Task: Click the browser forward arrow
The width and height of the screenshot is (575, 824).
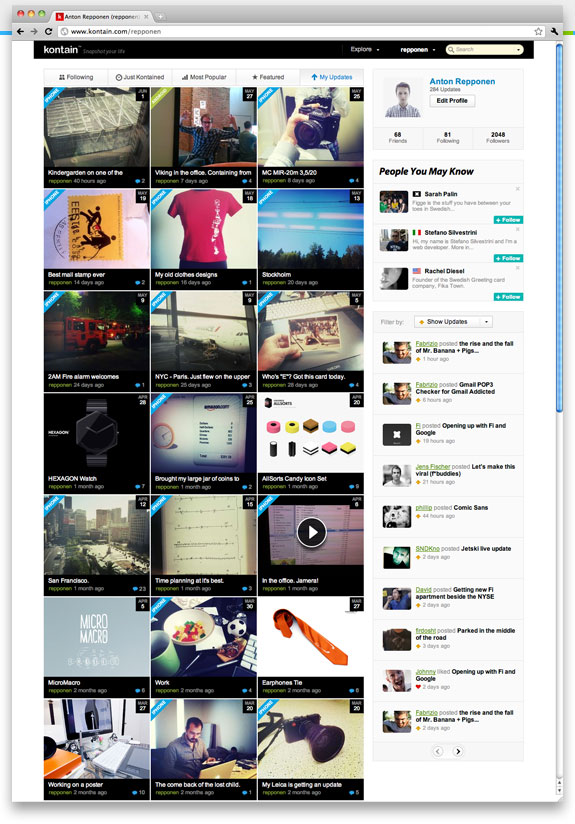Action: pos(34,32)
